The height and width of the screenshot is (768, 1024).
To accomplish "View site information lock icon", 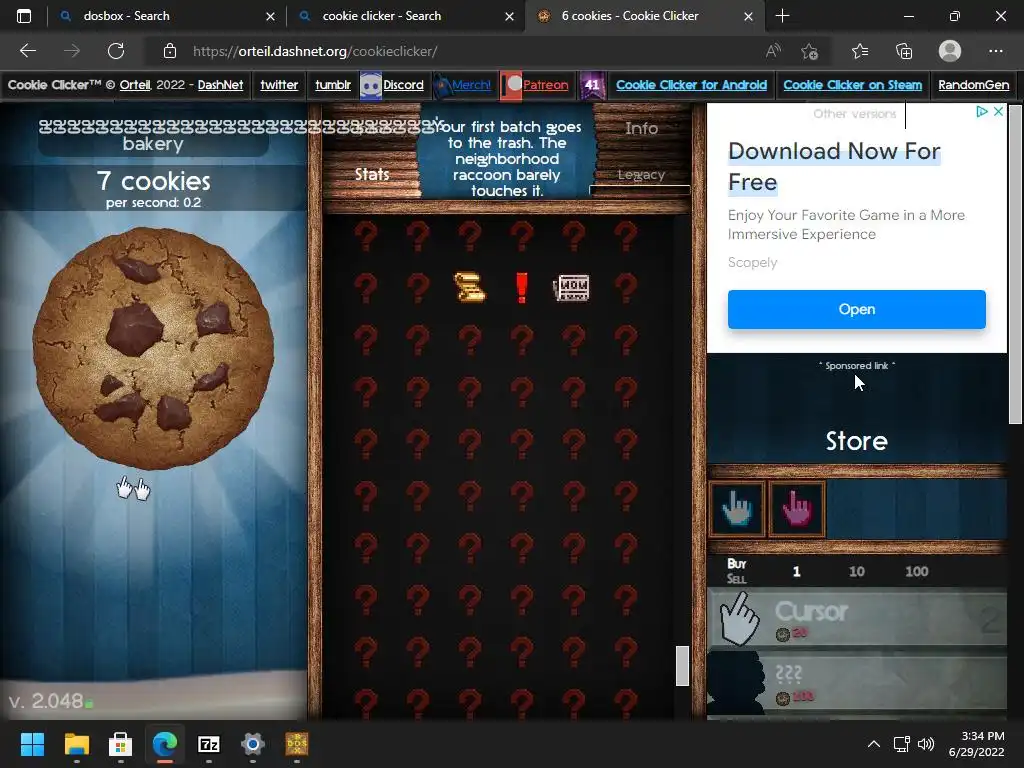I will 170,51.
